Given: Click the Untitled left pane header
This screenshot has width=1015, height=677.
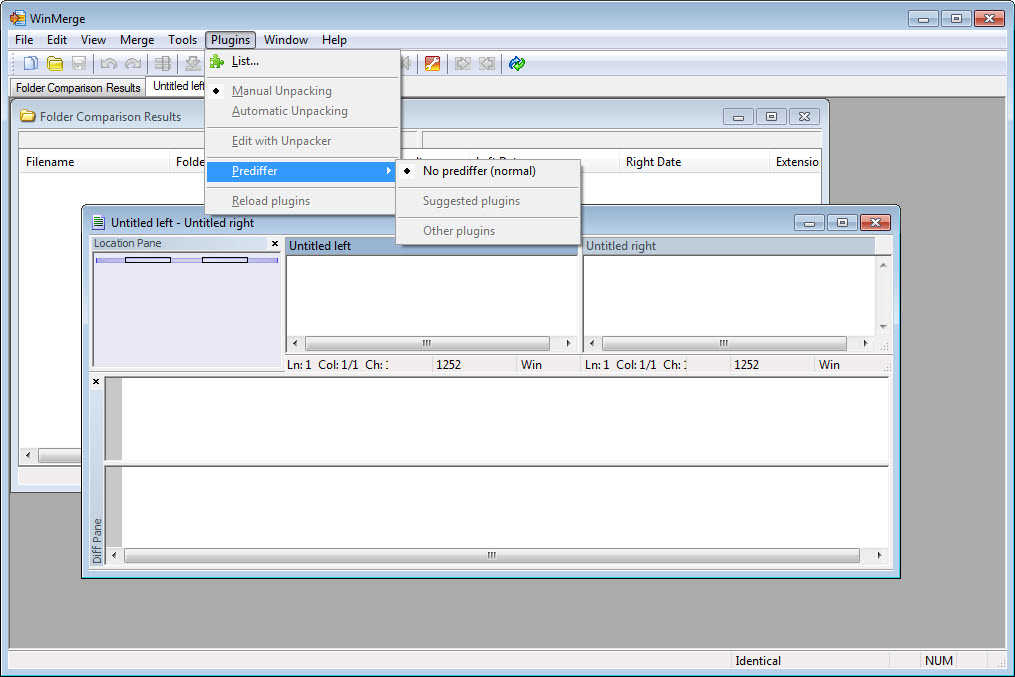Looking at the screenshot, I should tap(432, 246).
